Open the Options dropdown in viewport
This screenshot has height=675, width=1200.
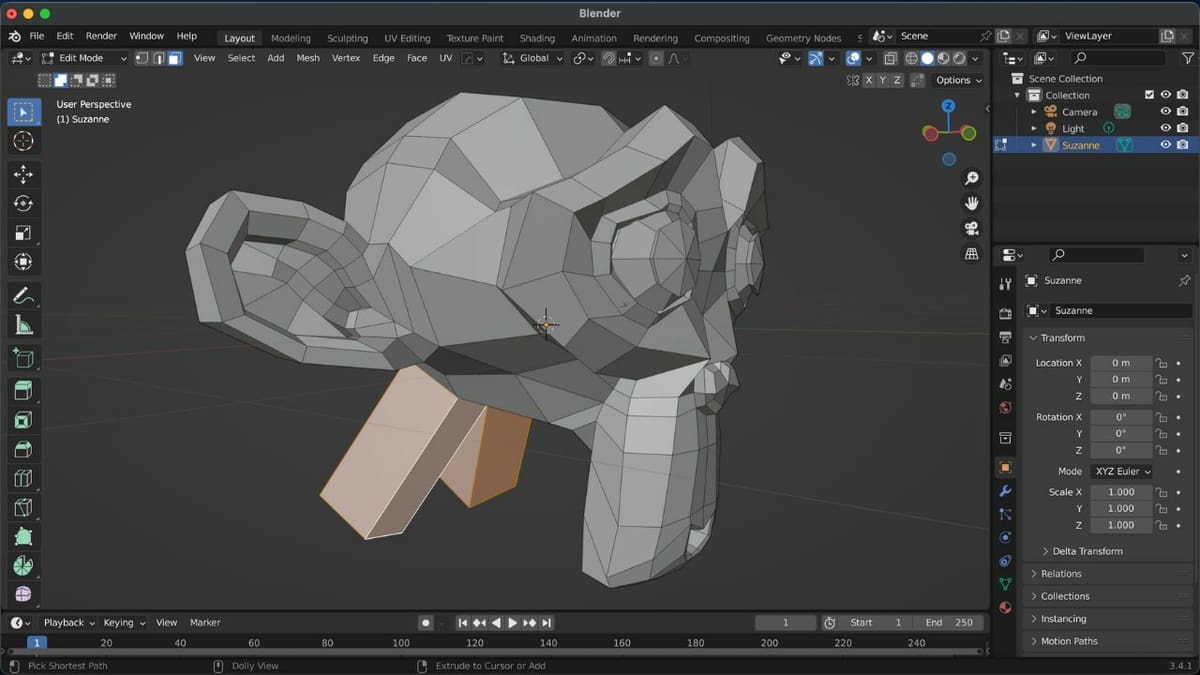[x=958, y=80]
